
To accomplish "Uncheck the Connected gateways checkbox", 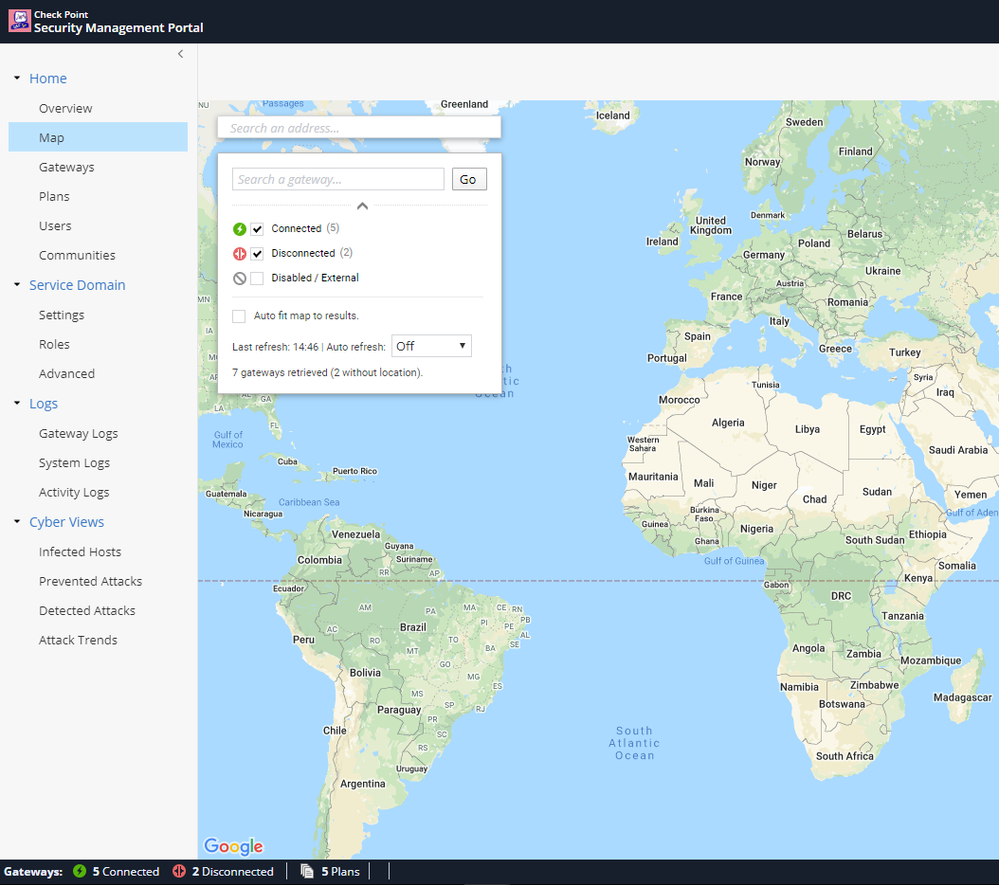I will tap(257, 229).
